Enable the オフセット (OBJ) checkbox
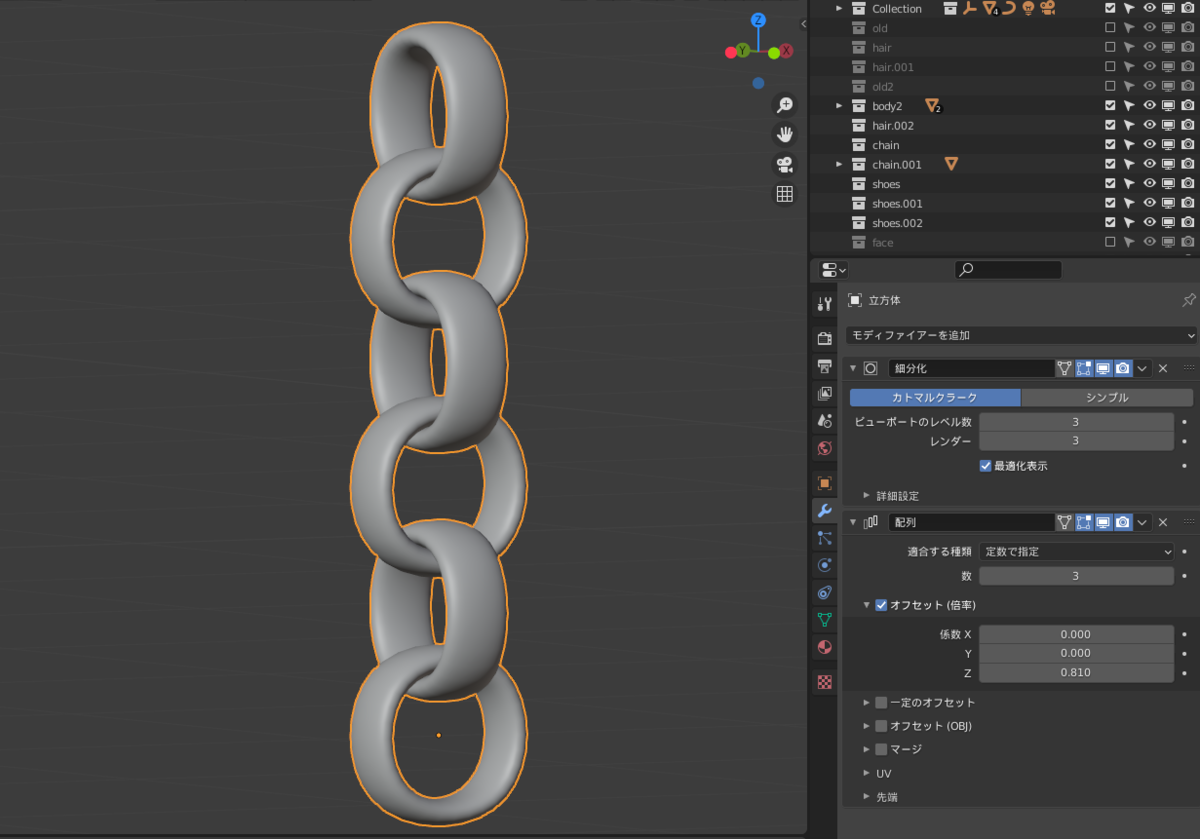Screen dimensions: 1200x839 point(881,726)
